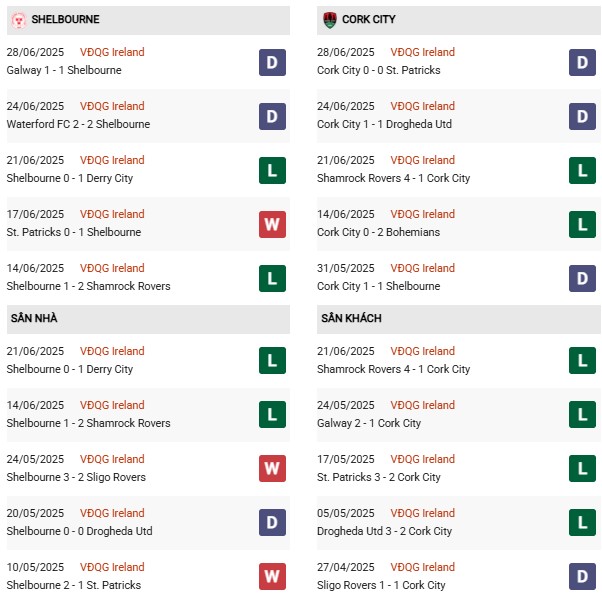Click the CORK CITY team name header
Viewport: 602px width, 597px height.
[369, 20]
